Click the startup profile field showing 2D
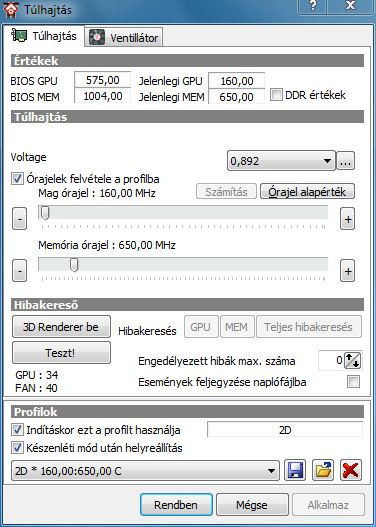The width and height of the screenshot is (376, 527). point(285,430)
